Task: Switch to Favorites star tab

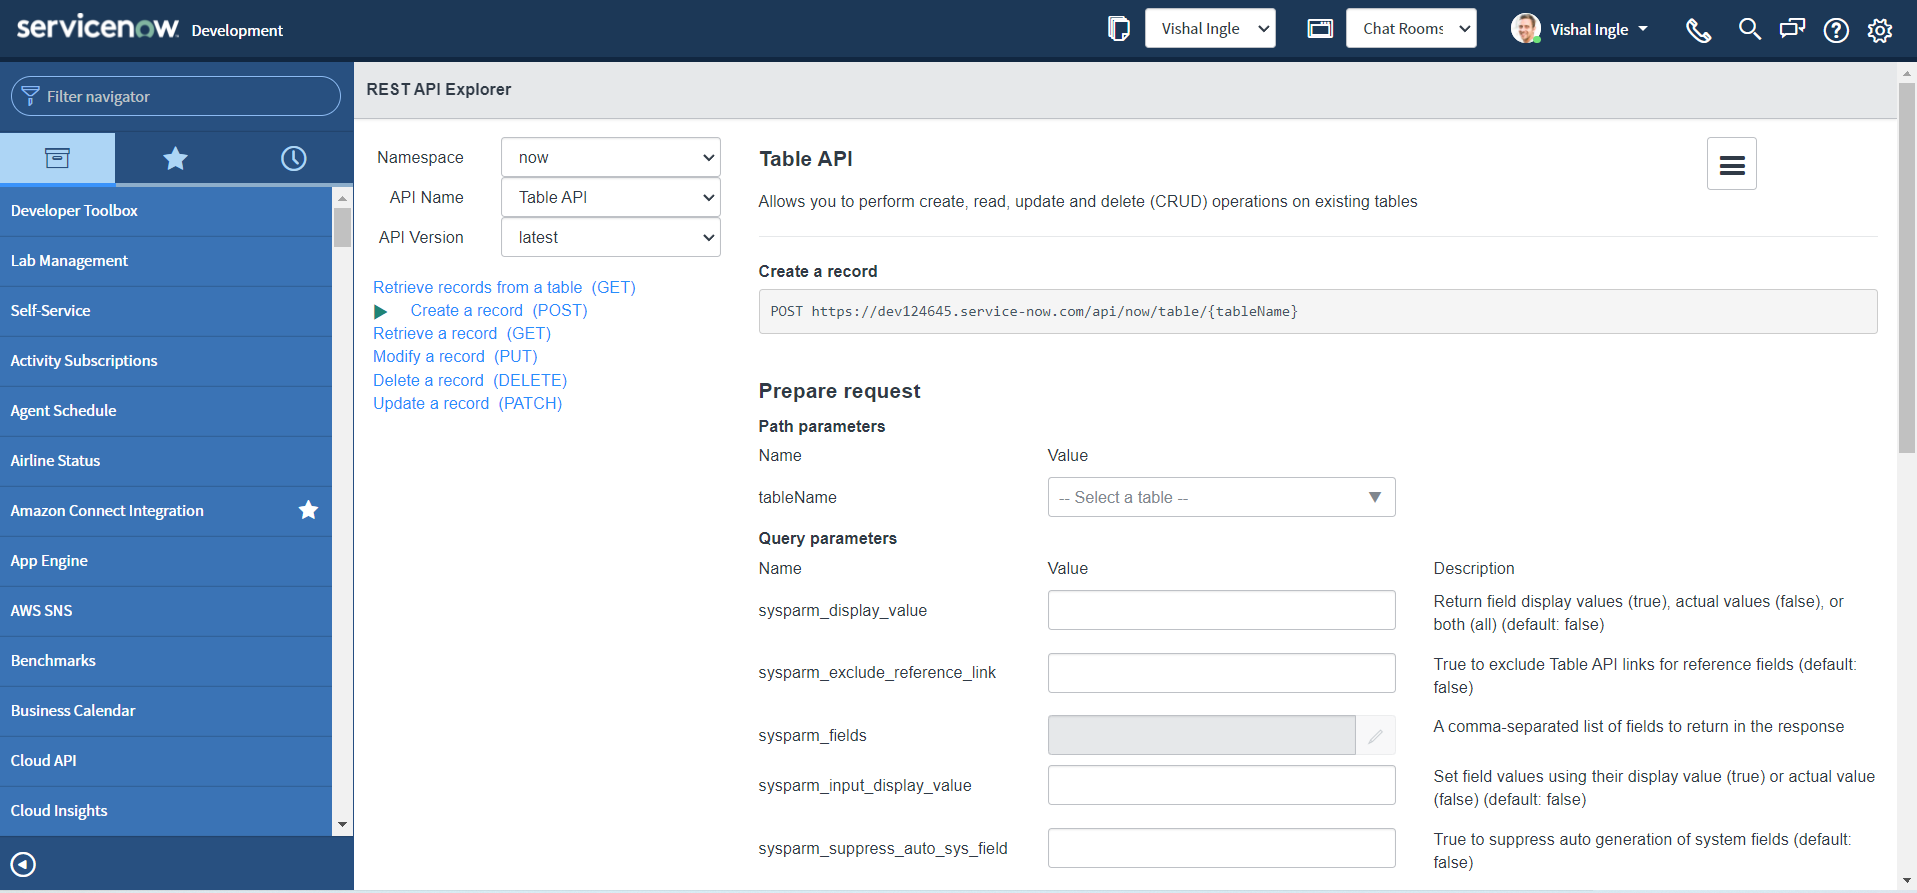Action: click(175, 158)
